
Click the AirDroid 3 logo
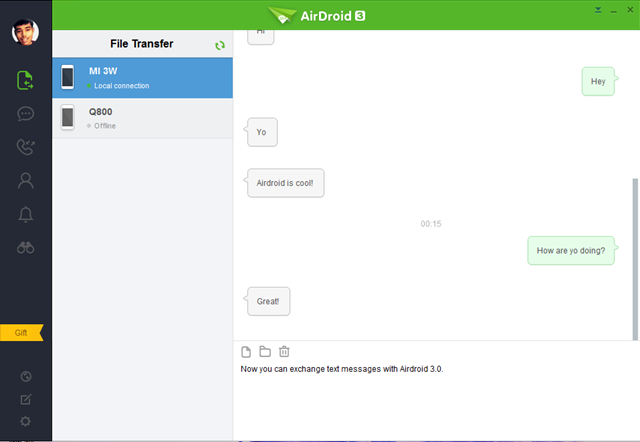click(x=317, y=16)
